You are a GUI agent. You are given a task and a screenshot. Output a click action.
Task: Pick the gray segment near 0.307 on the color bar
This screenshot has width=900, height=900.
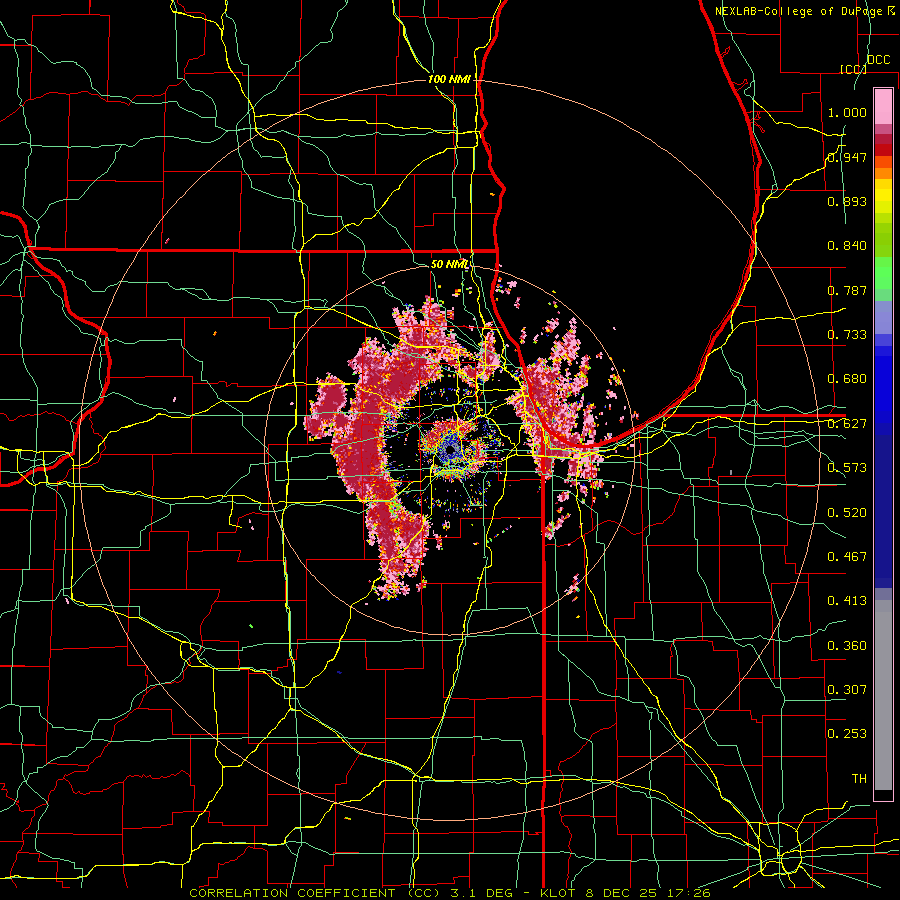coord(883,695)
